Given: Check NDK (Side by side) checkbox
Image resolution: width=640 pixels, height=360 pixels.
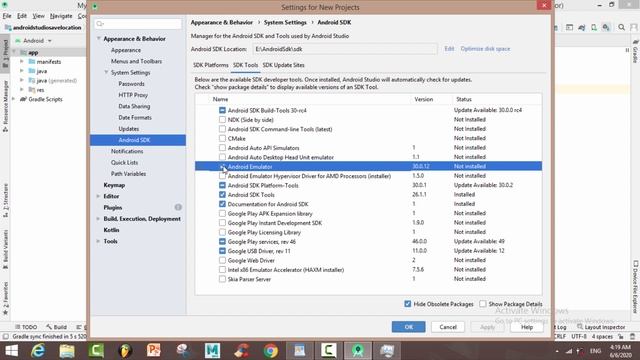Looking at the screenshot, I should tap(222, 120).
